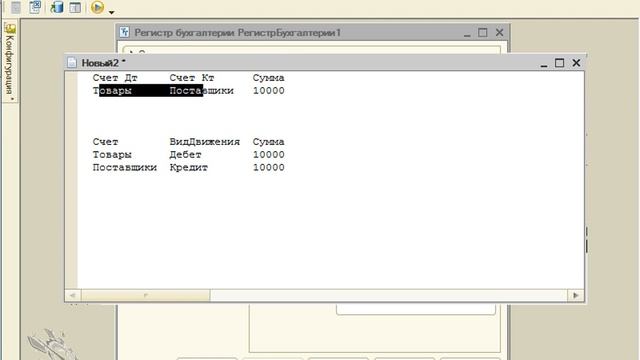Click the greyed document icon in toolbar

pyautogui.click(x=16, y=7)
